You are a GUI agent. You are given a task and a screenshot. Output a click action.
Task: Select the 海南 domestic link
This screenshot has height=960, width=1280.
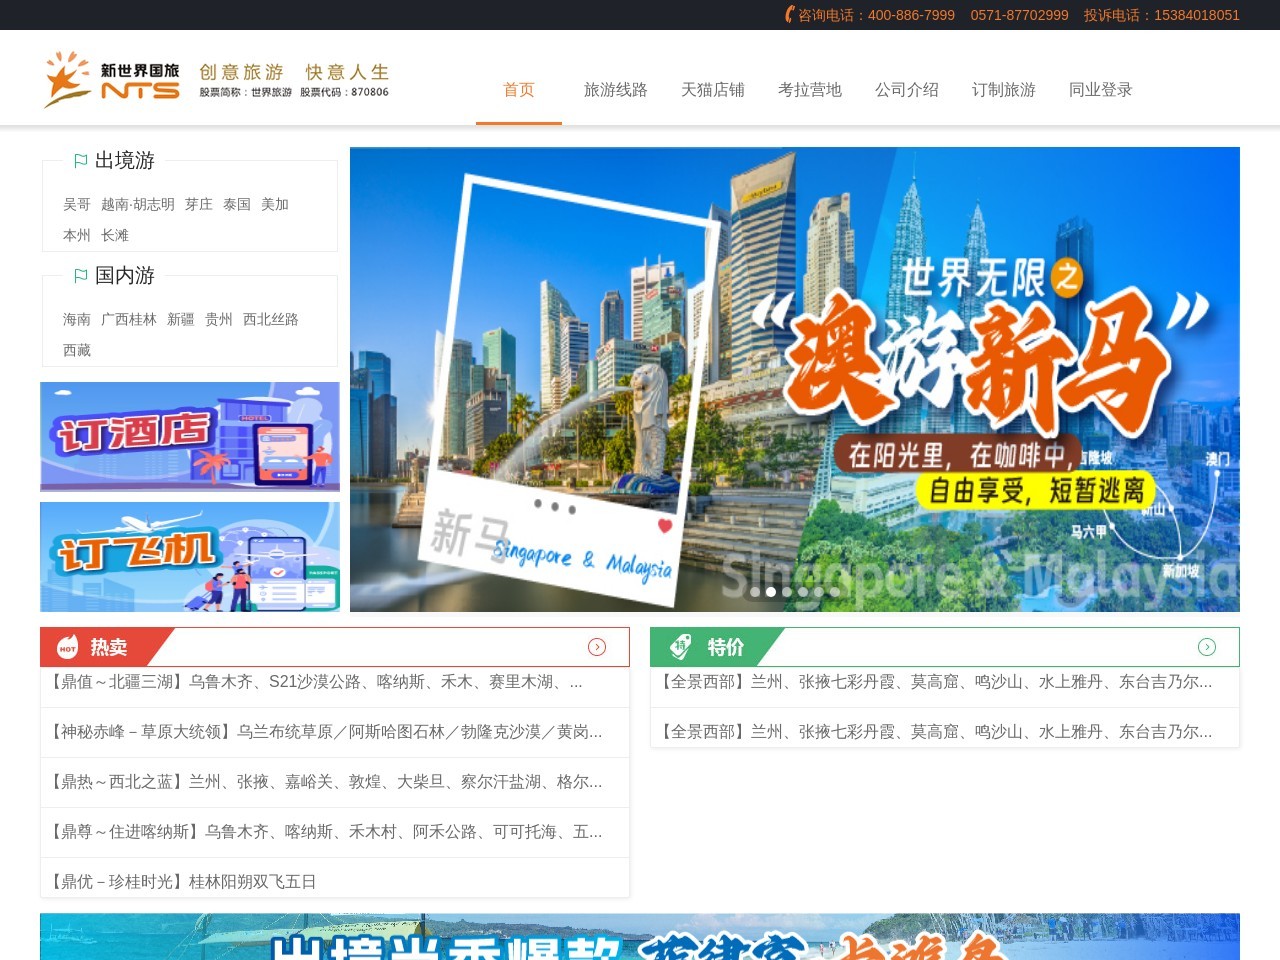[77, 319]
